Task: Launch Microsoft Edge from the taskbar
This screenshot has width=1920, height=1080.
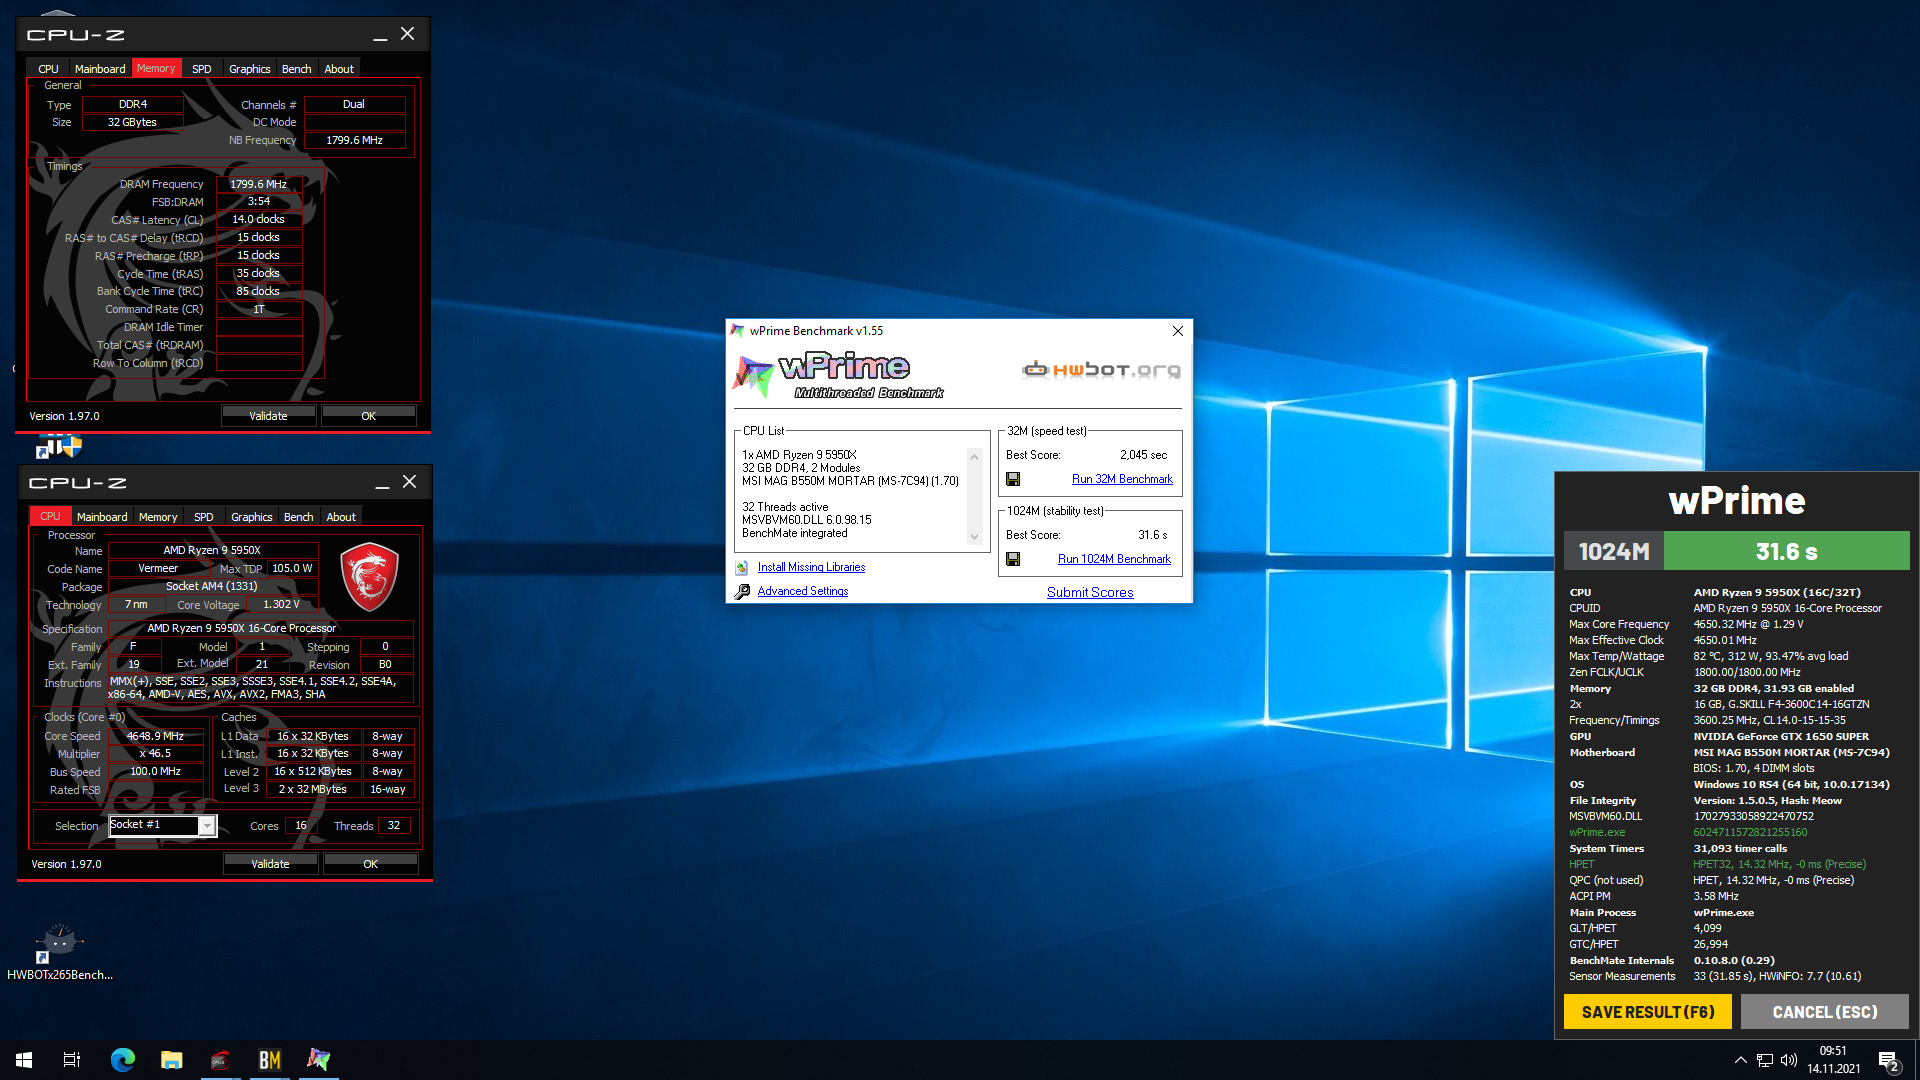Action: (123, 1060)
